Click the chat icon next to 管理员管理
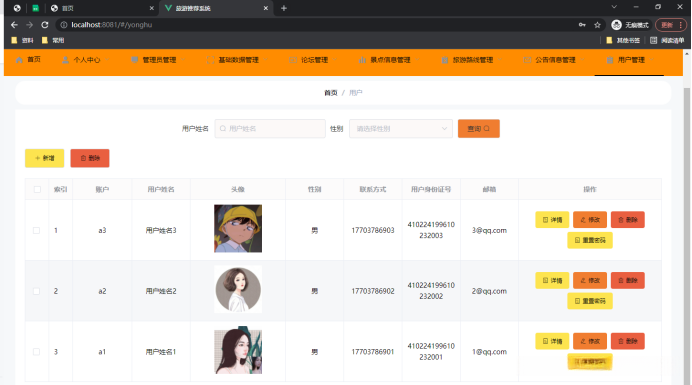 point(135,60)
